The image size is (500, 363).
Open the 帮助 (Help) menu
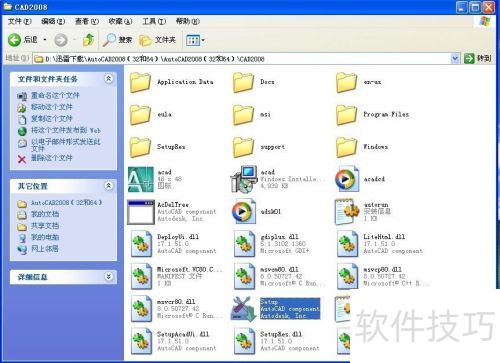coord(188,22)
